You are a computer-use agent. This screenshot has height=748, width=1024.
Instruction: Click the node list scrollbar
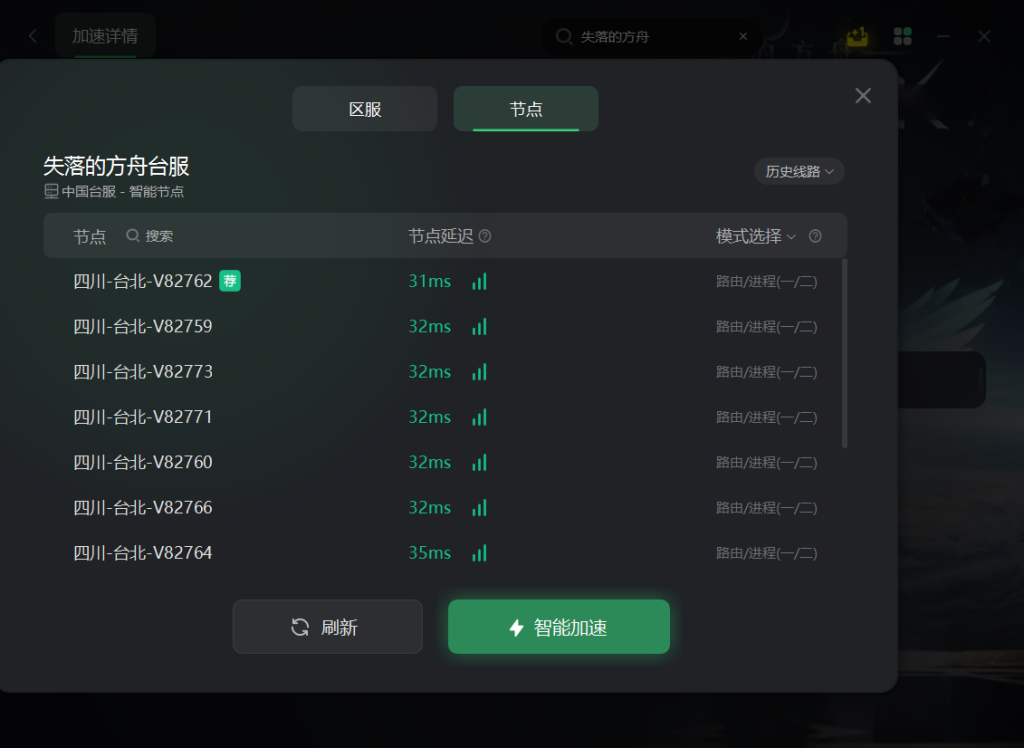click(844, 353)
